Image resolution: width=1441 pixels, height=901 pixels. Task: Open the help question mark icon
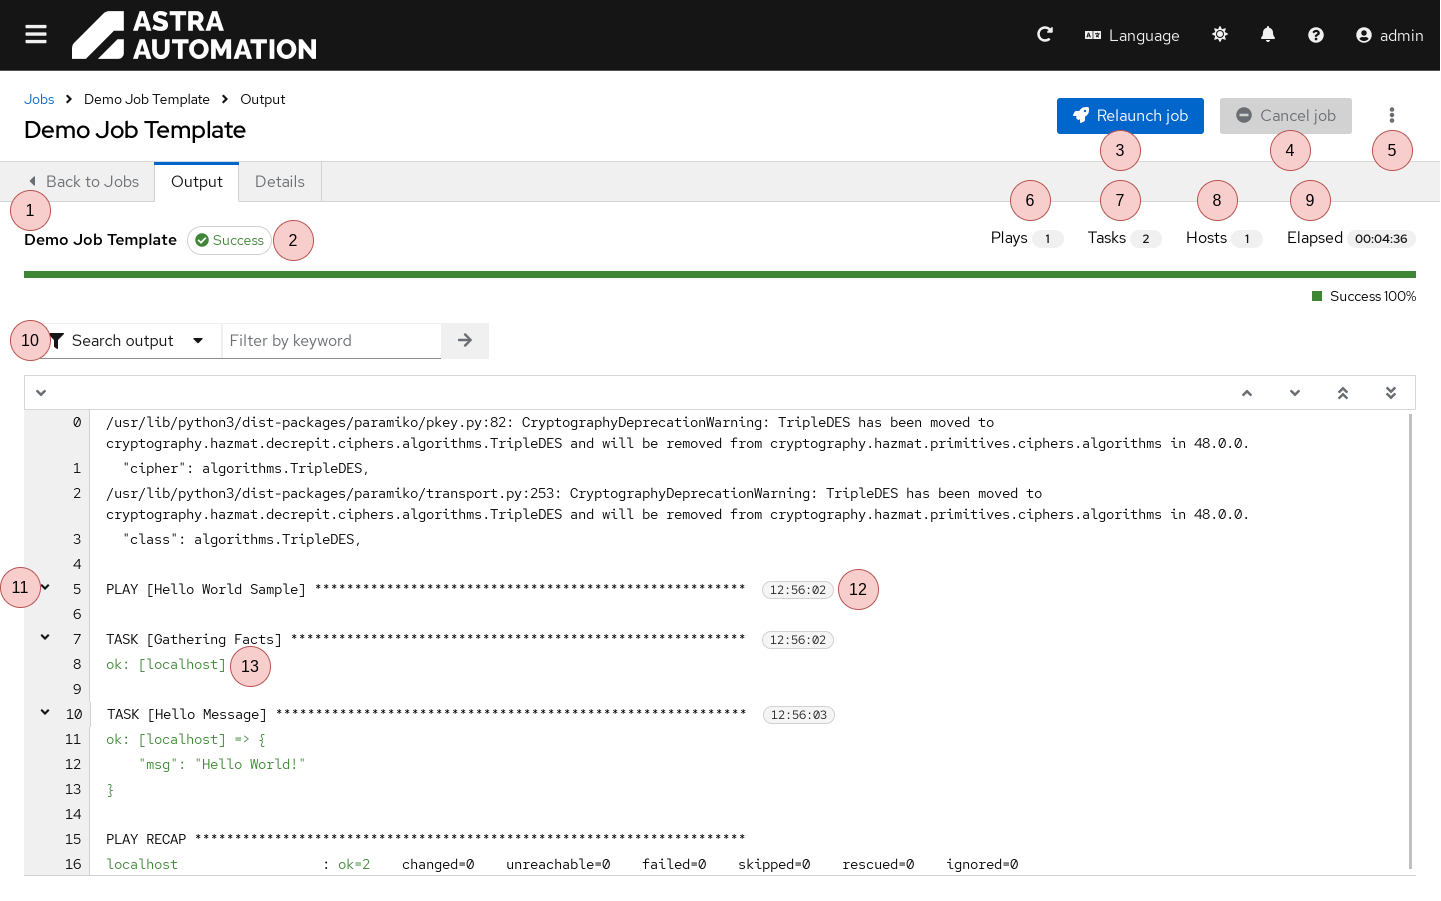coord(1316,35)
